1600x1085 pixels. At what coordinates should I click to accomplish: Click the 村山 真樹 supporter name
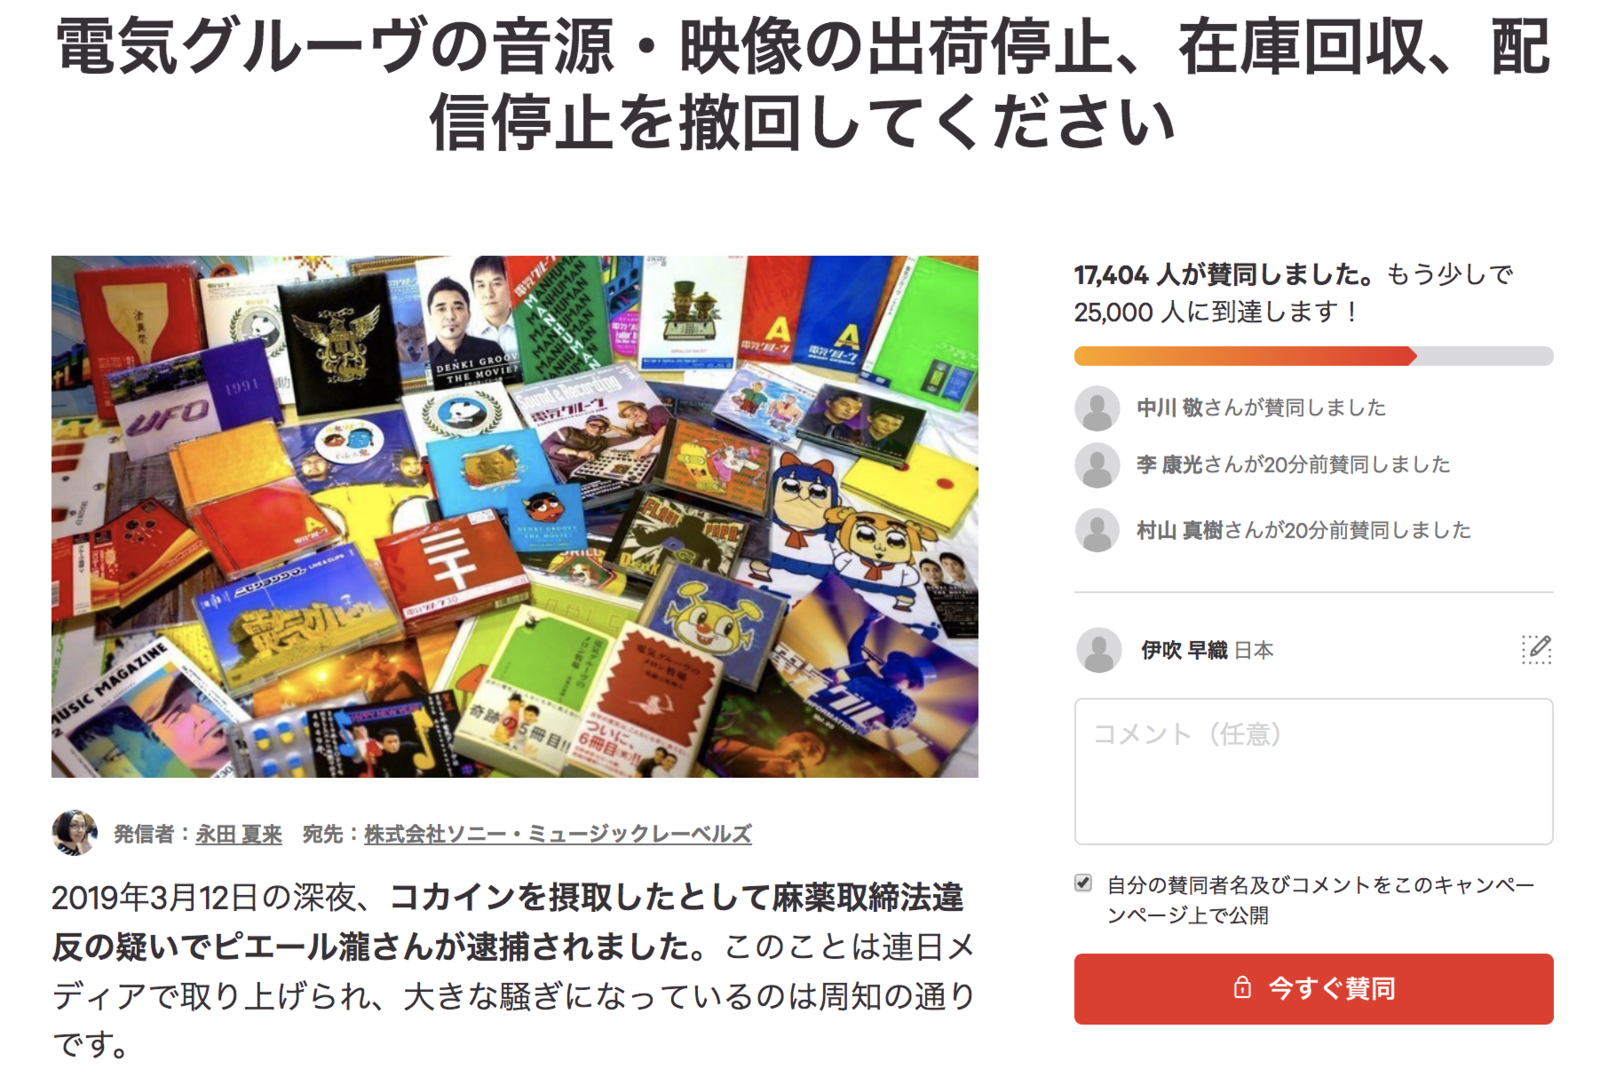pyautogui.click(x=1180, y=530)
